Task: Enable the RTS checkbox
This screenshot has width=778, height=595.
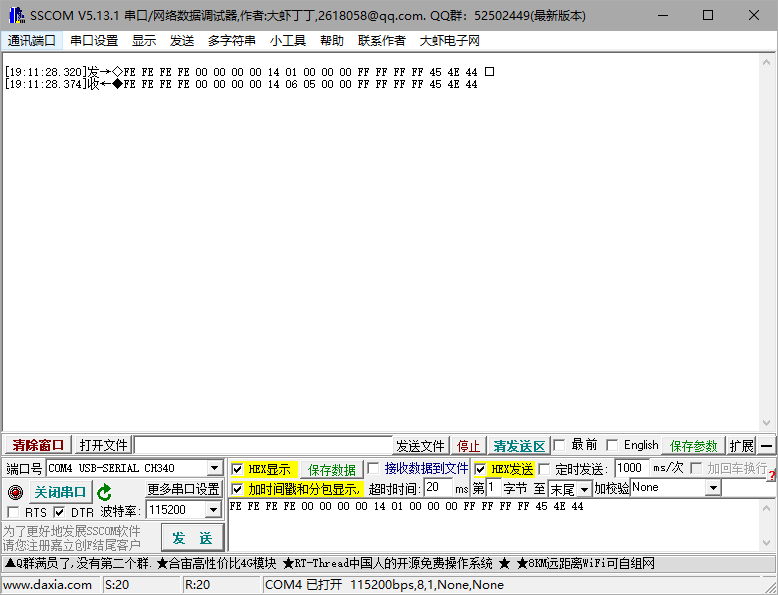Action: 13,512
